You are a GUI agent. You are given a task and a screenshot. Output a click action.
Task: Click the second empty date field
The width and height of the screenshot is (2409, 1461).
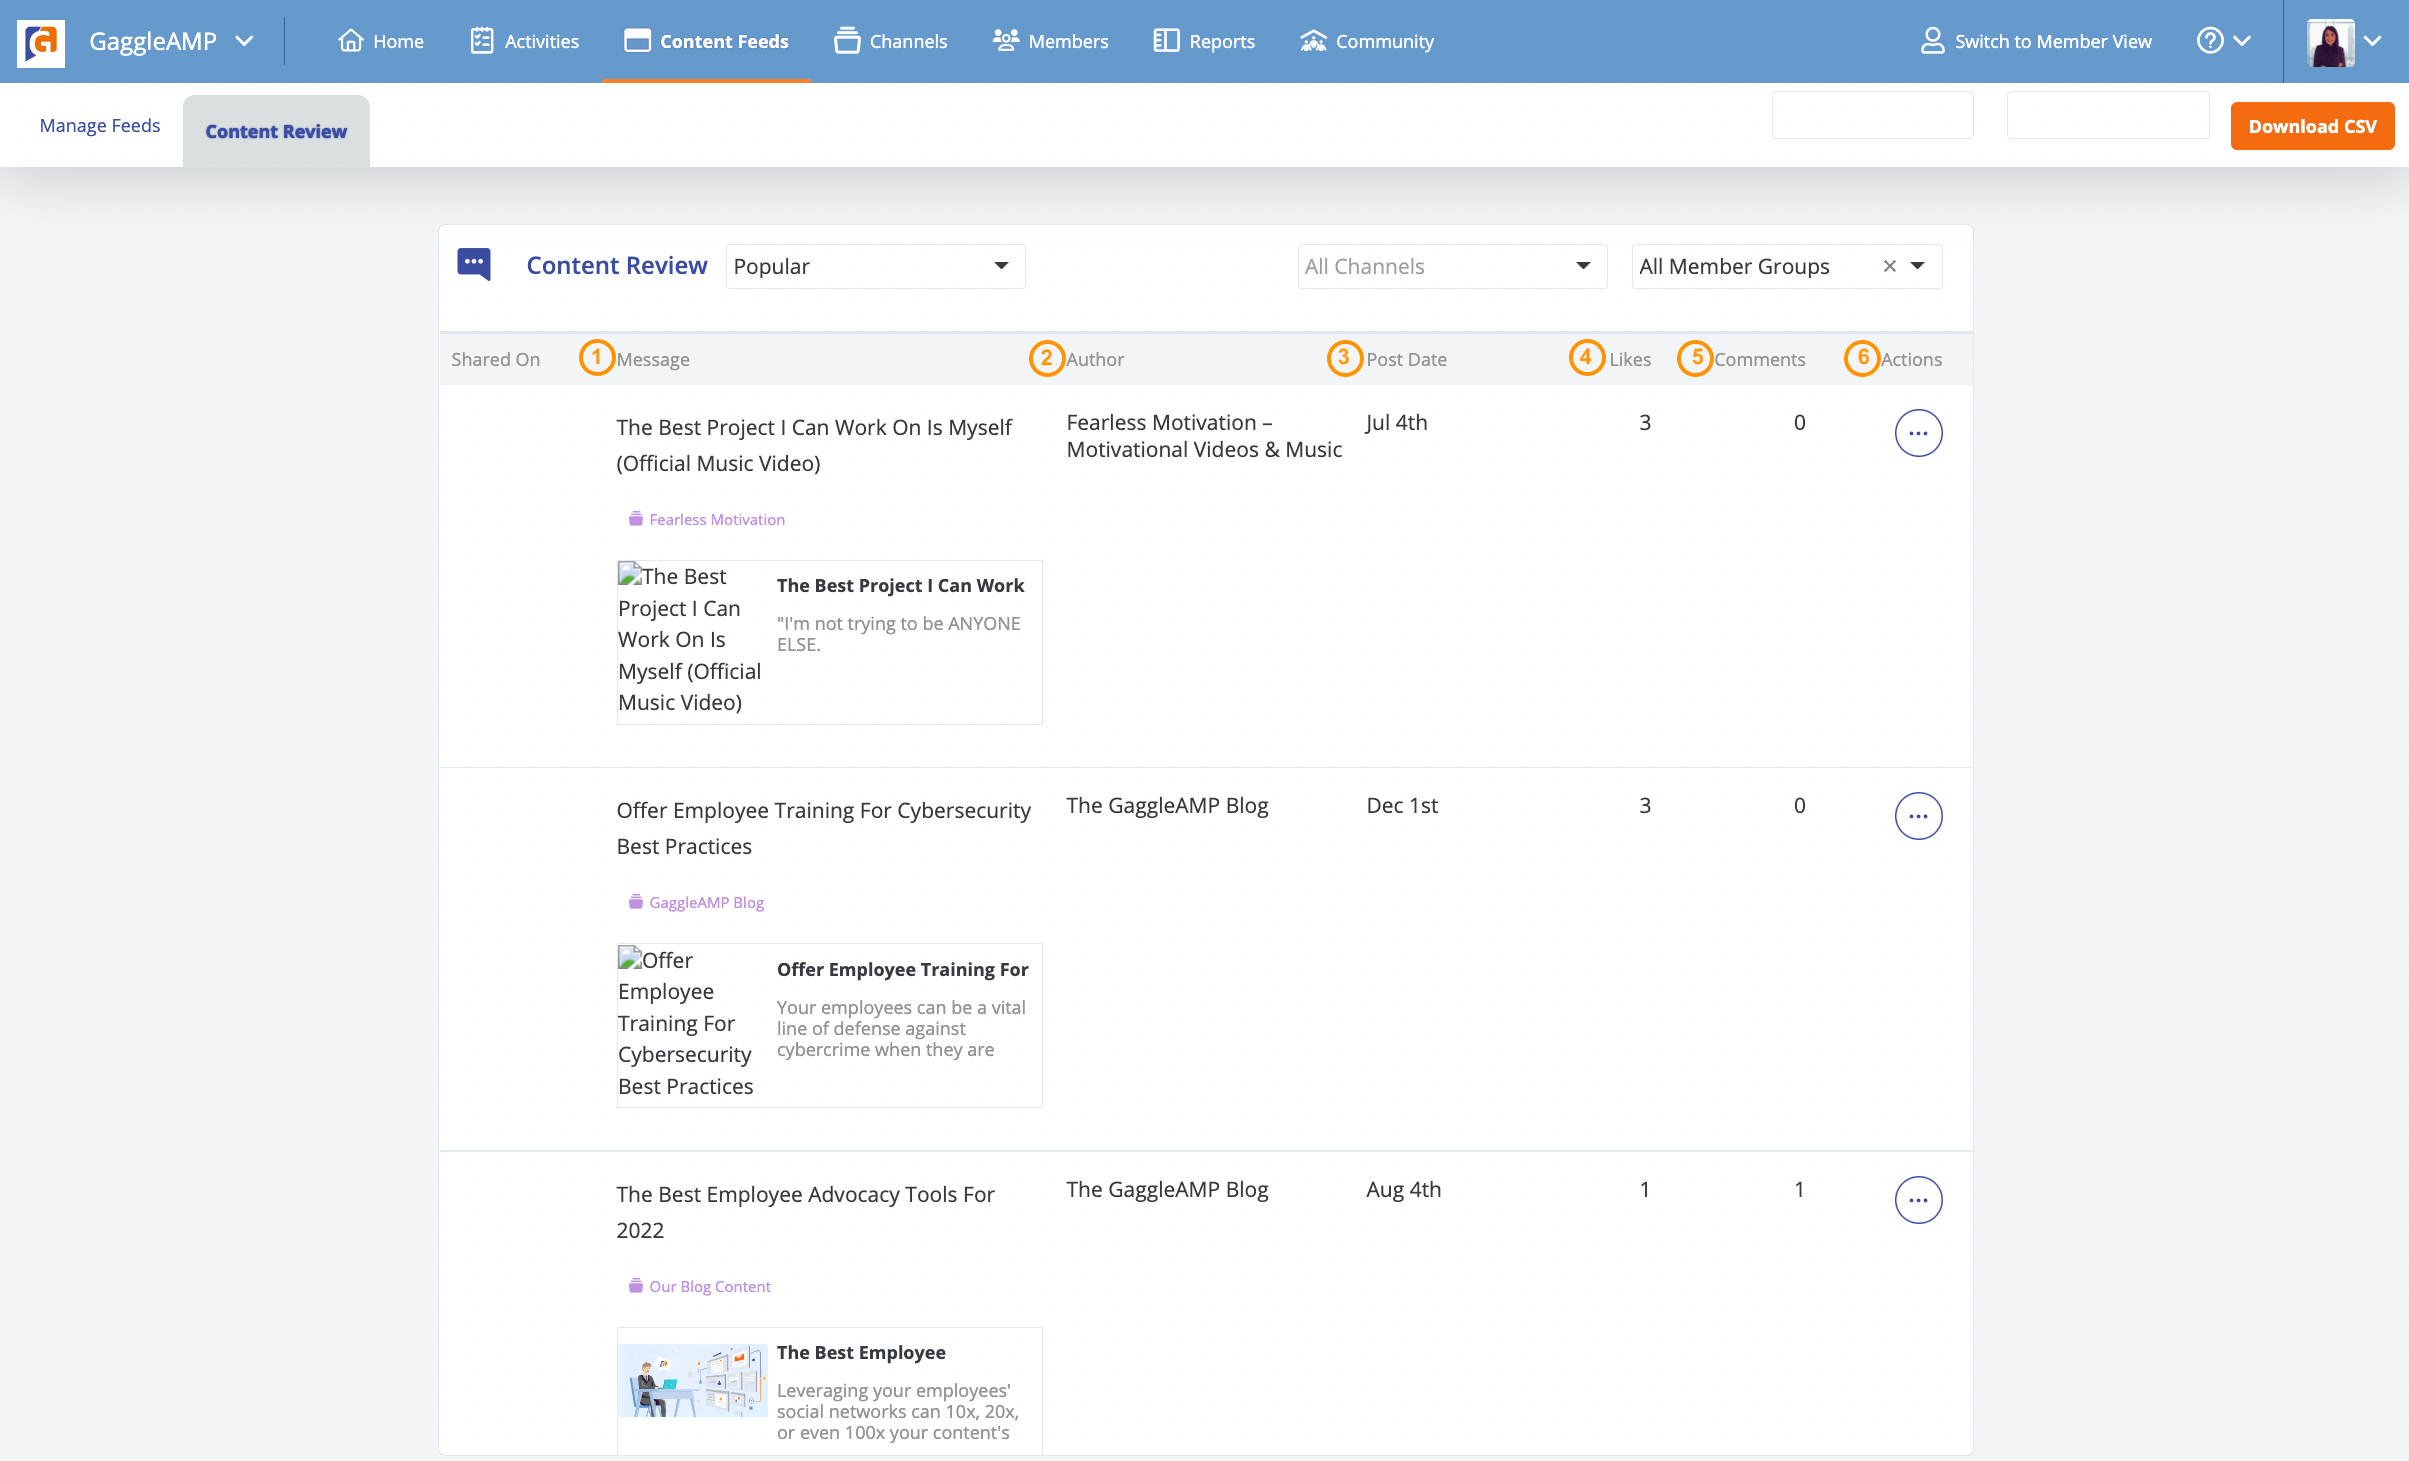tap(2108, 115)
